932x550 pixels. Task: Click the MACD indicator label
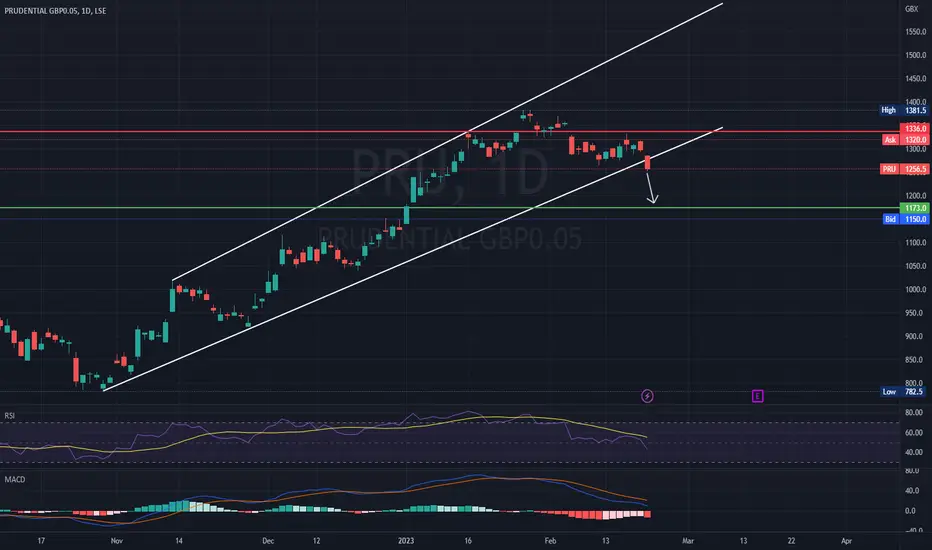coord(15,479)
